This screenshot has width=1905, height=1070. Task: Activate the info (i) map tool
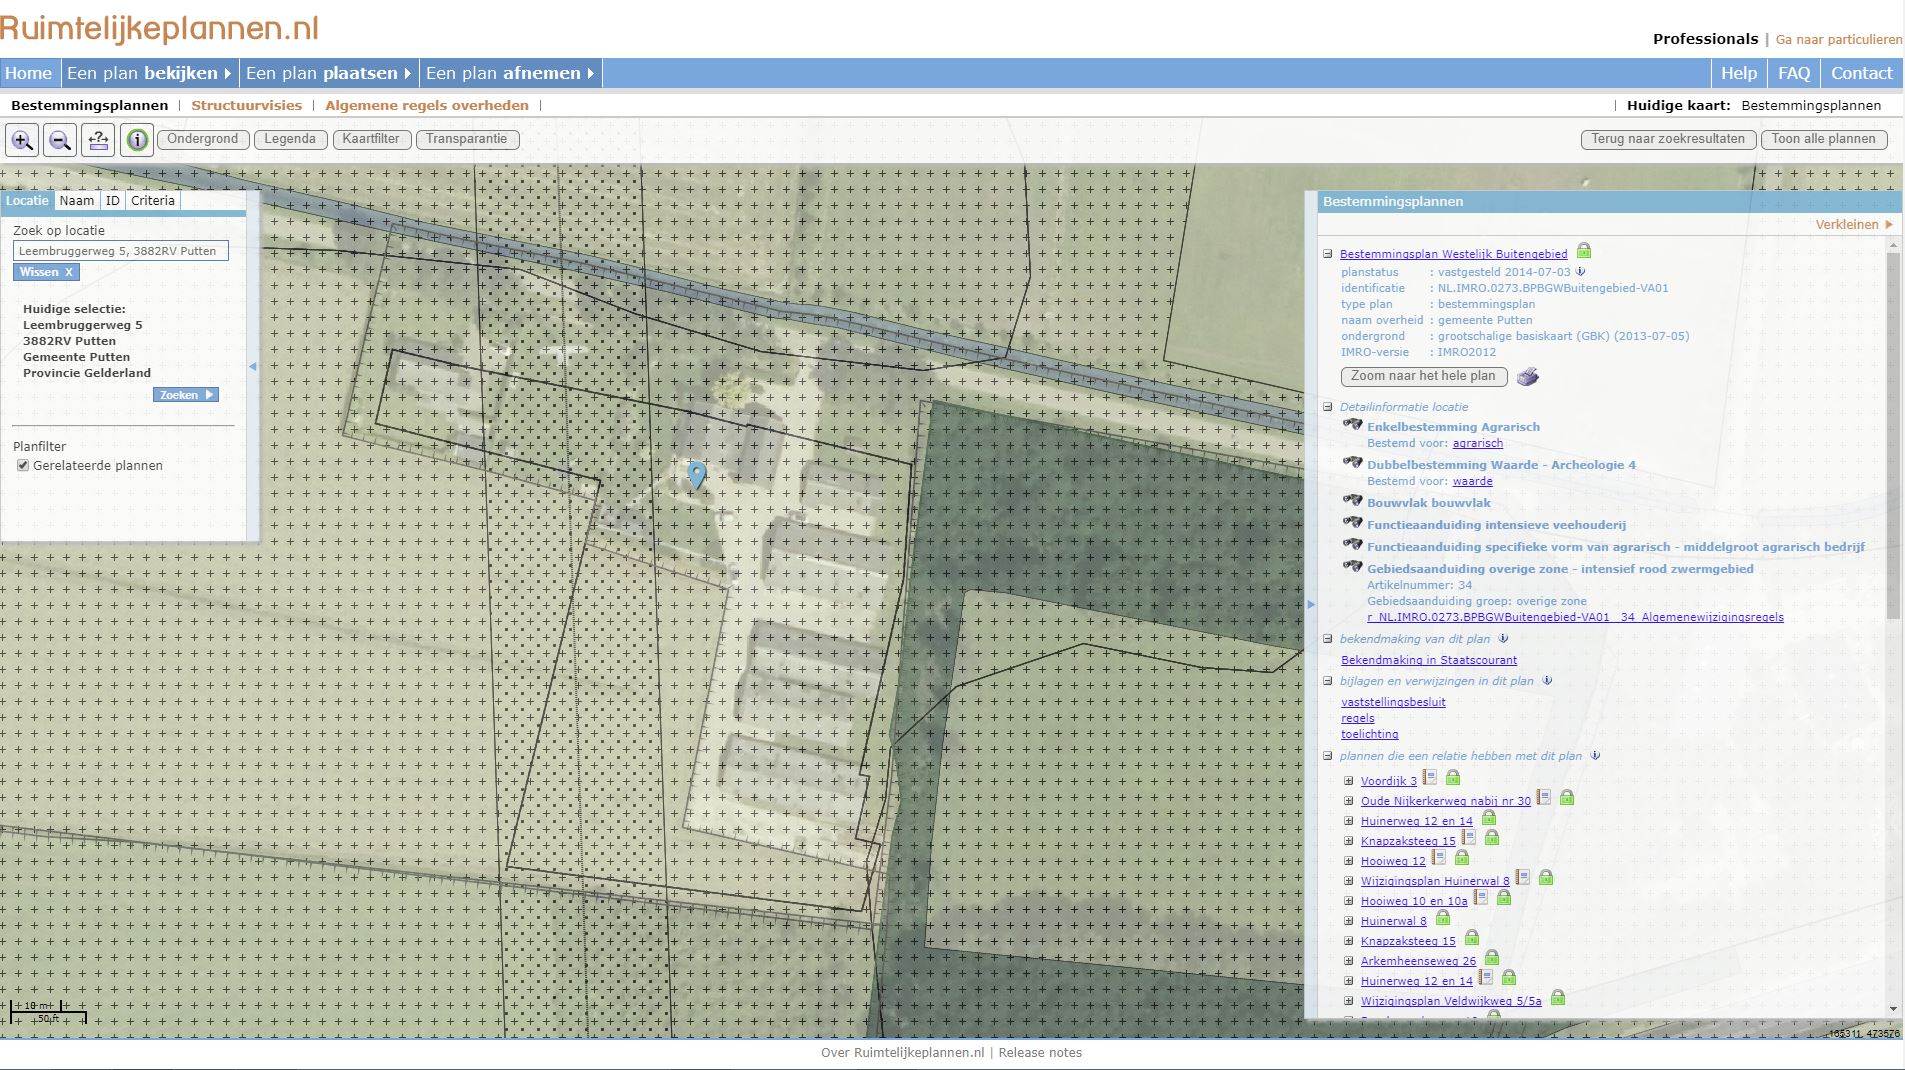[x=137, y=140]
